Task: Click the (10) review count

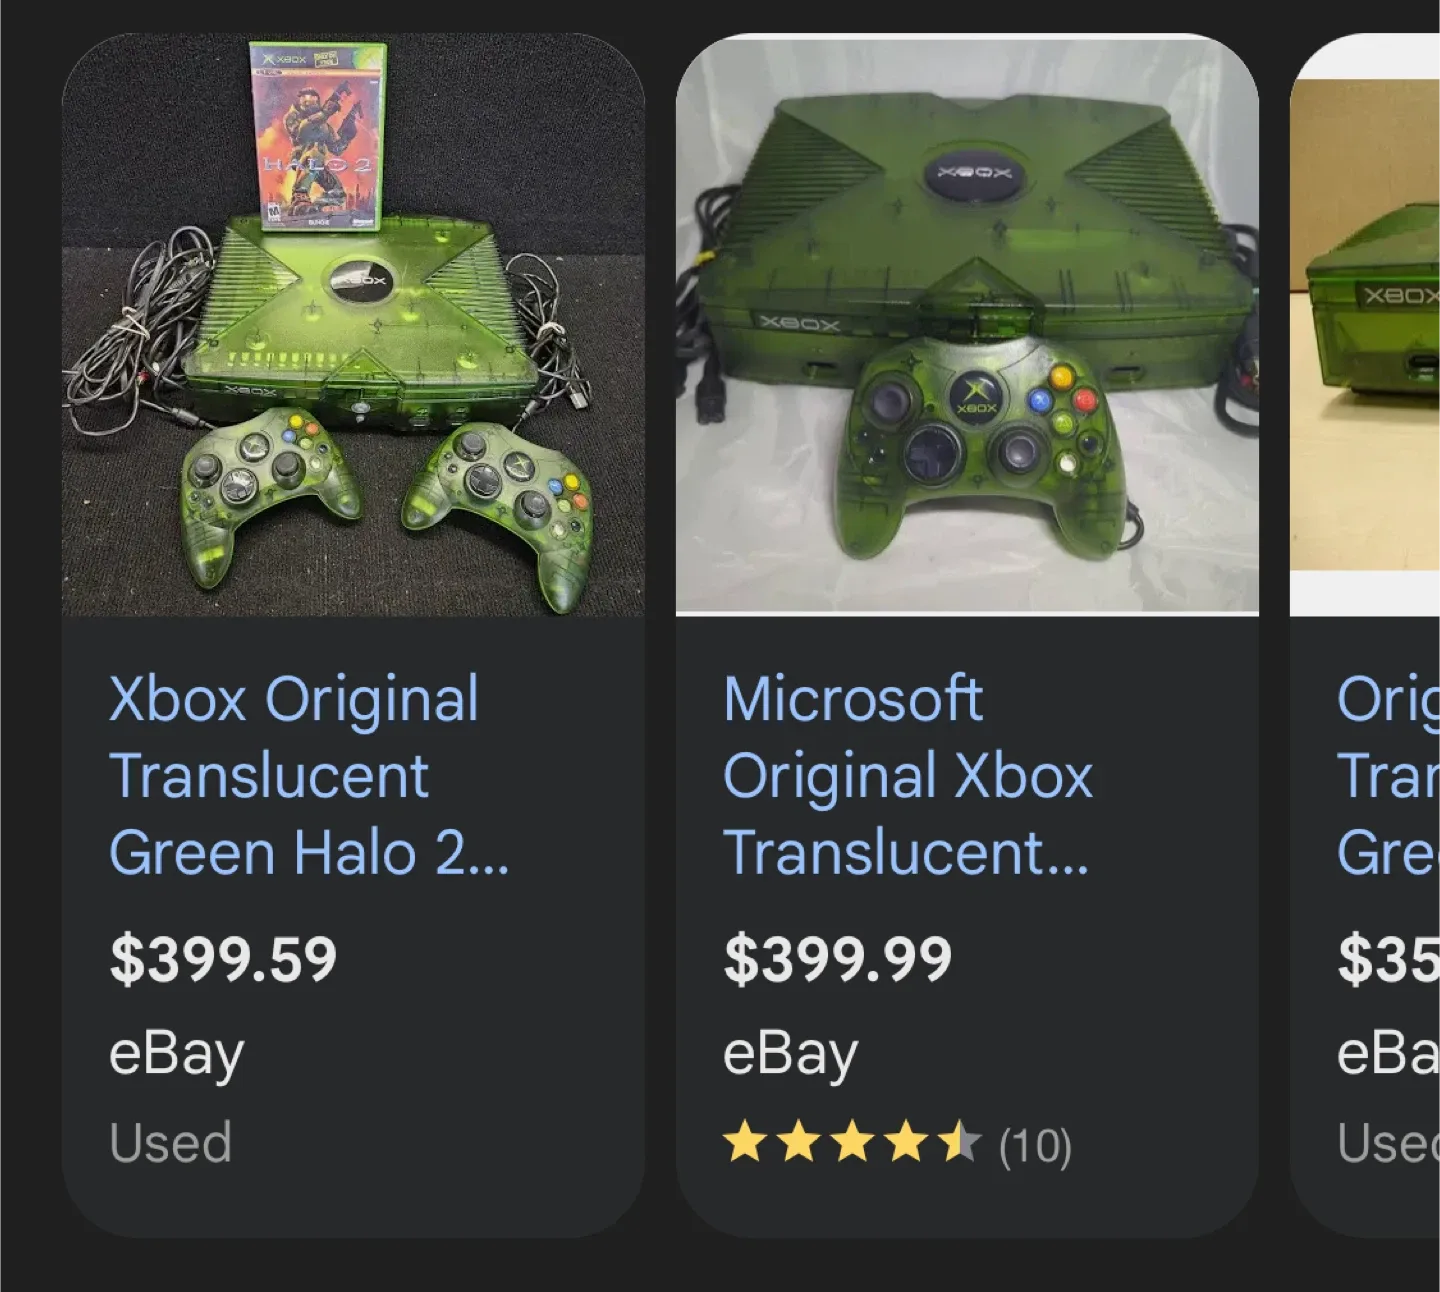Action: pyautogui.click(x=1034, y=1146)
